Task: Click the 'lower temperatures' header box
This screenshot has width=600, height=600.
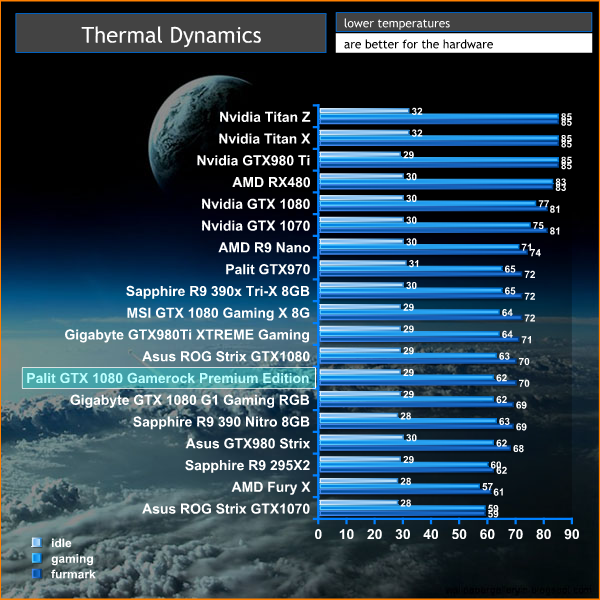Action: (463, 22)
